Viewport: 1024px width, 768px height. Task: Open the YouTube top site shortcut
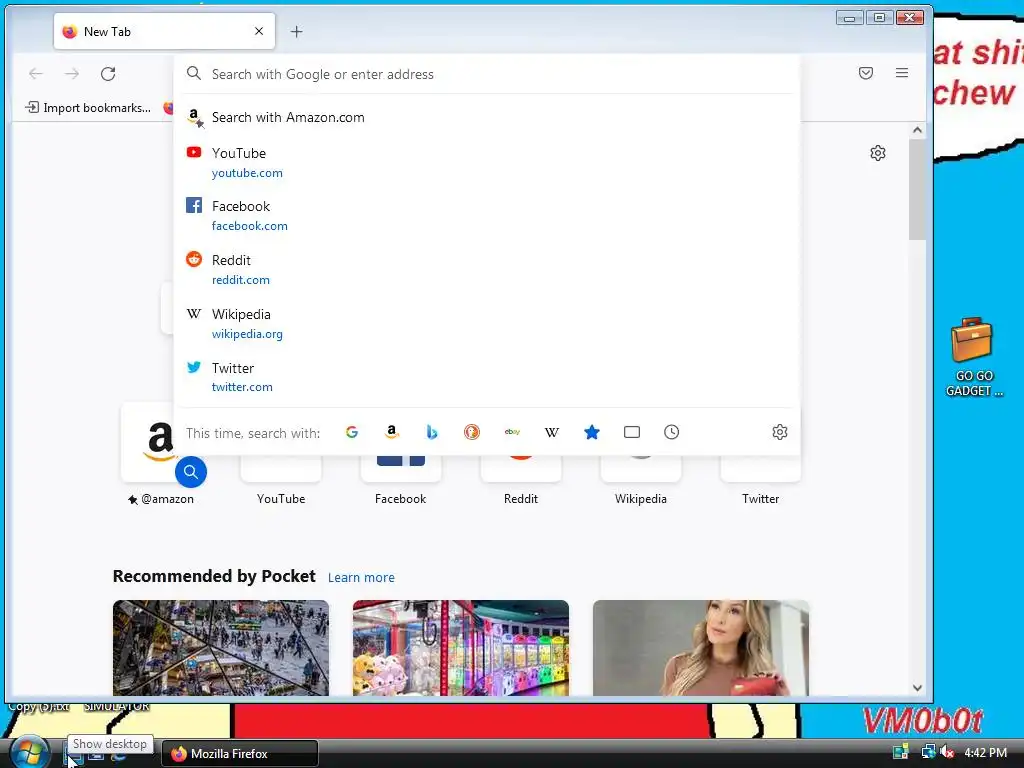(281, 483)
